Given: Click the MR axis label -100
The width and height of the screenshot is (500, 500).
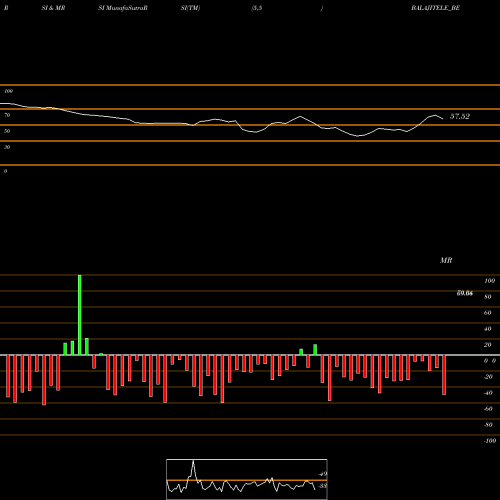Looking at the screenshot, I should click(489, 441).
